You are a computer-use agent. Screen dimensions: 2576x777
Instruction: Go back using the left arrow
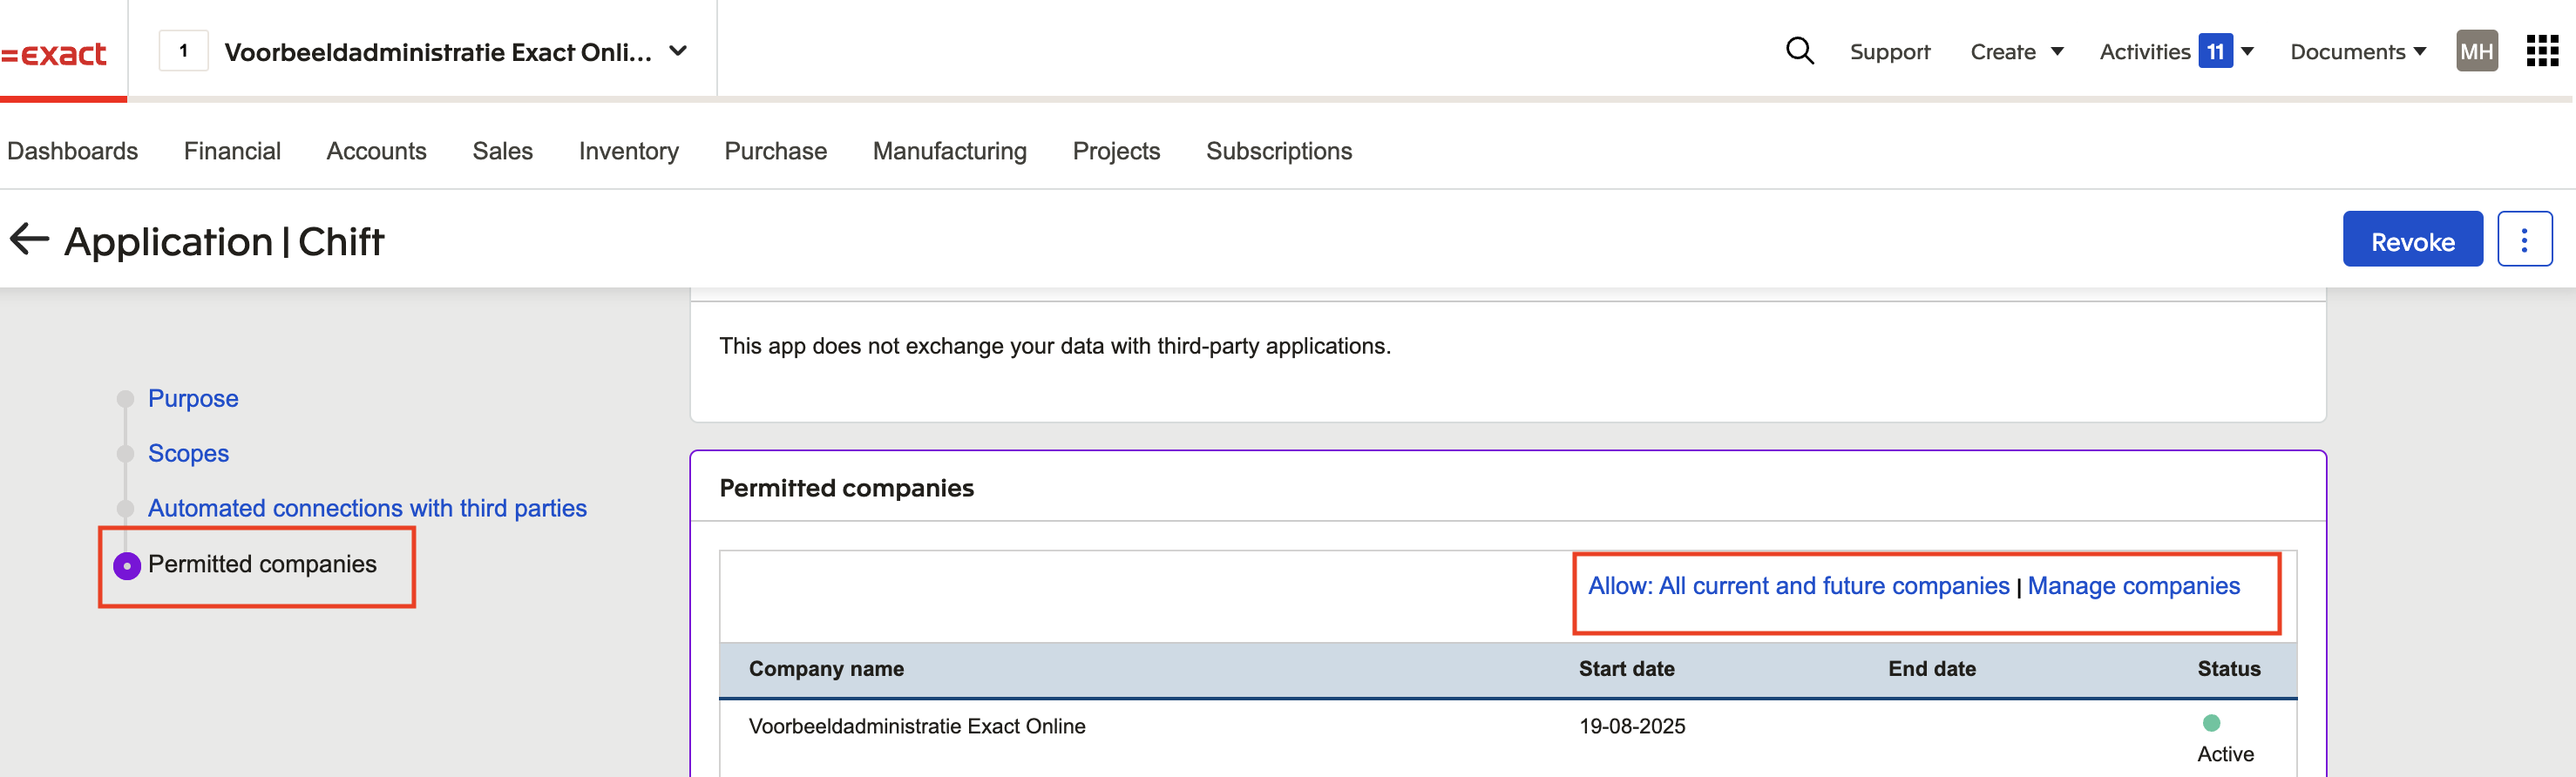[x=29, y=240]
